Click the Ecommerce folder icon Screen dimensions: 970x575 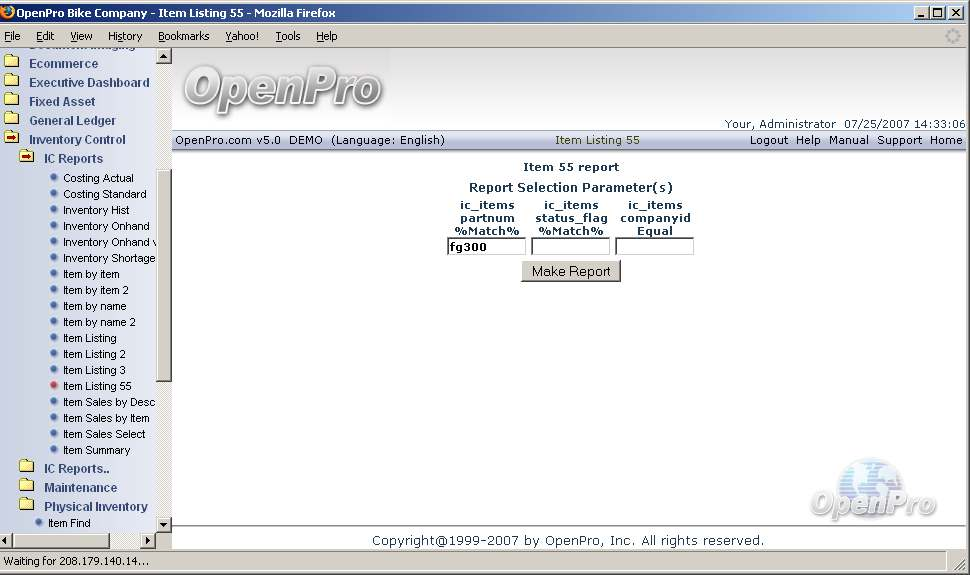[12, 63]
